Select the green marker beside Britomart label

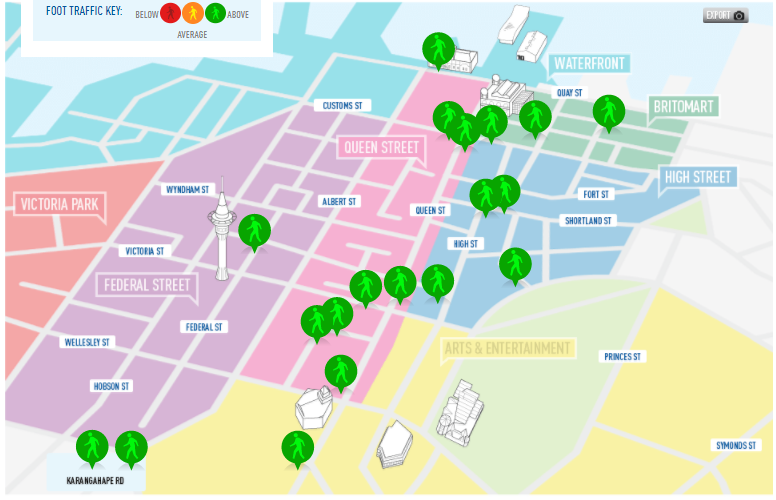point(609,111)
